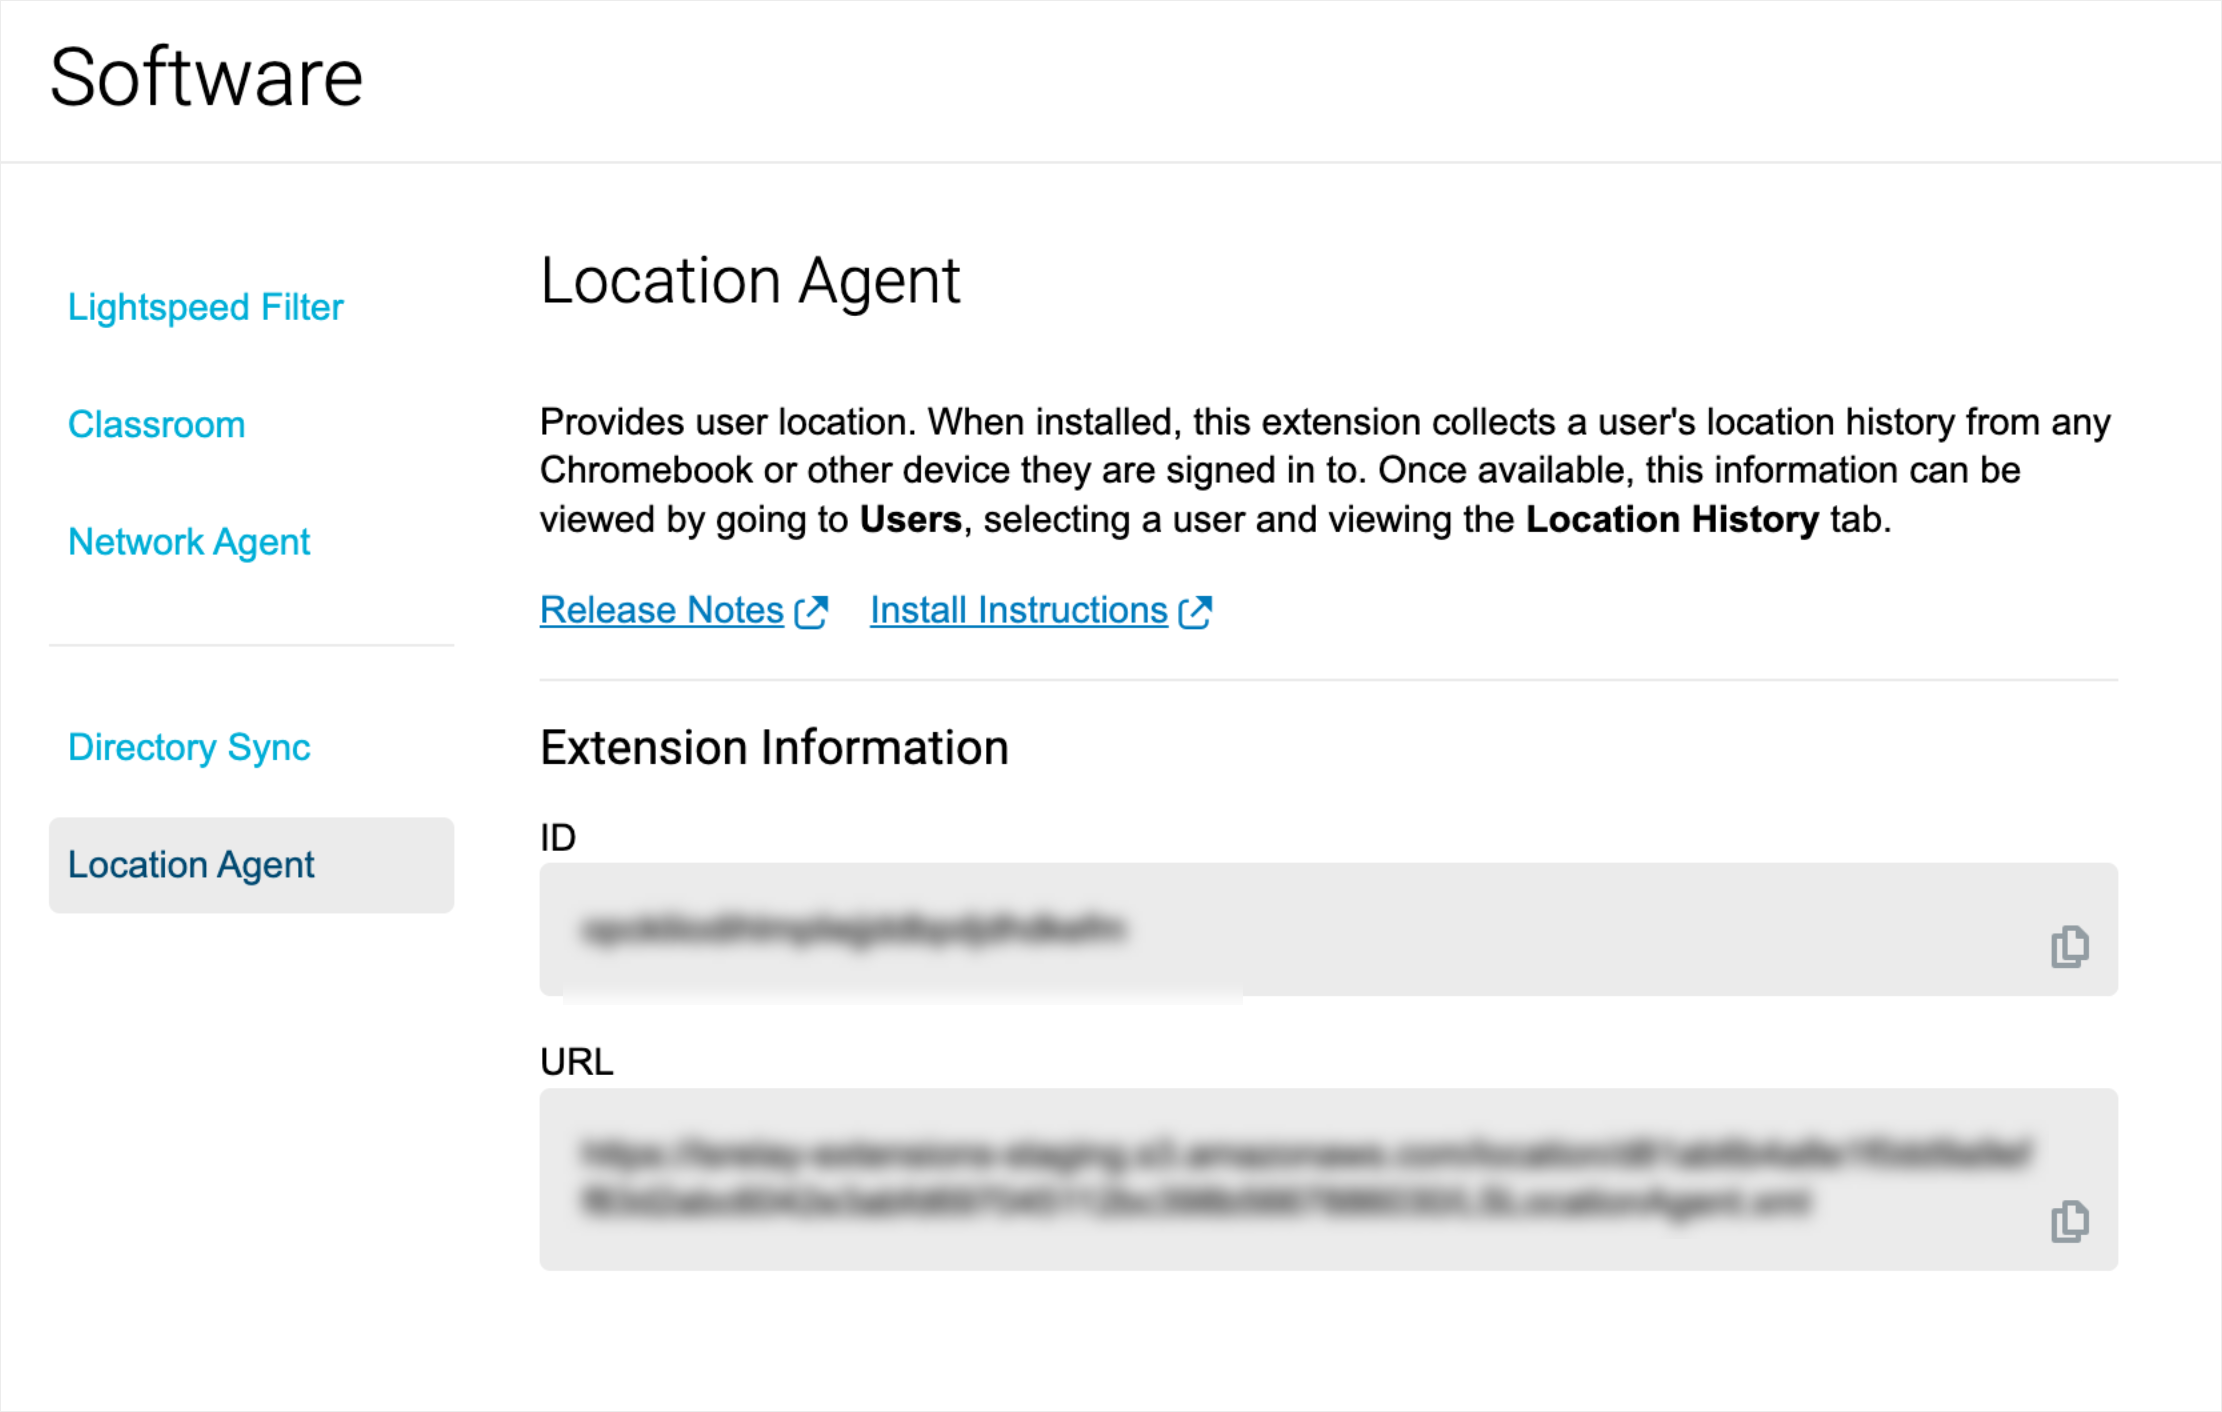Copy the extension ID to clipboard

(2070, 945)
